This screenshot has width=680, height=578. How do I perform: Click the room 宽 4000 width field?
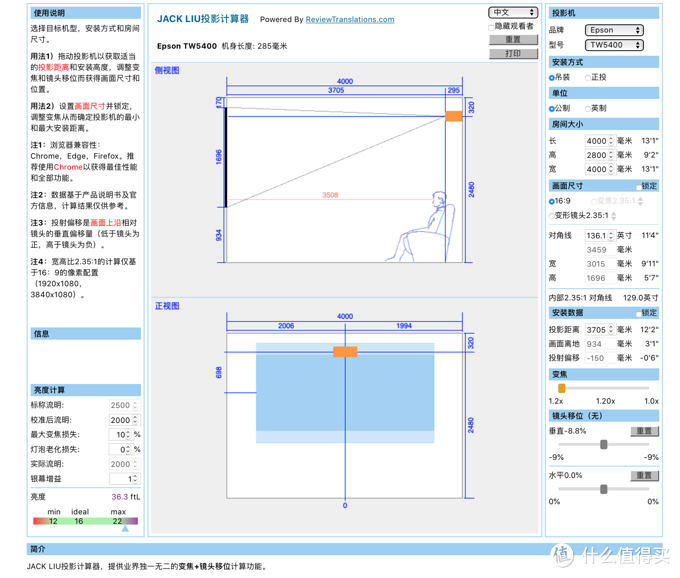tap(600, 169)
